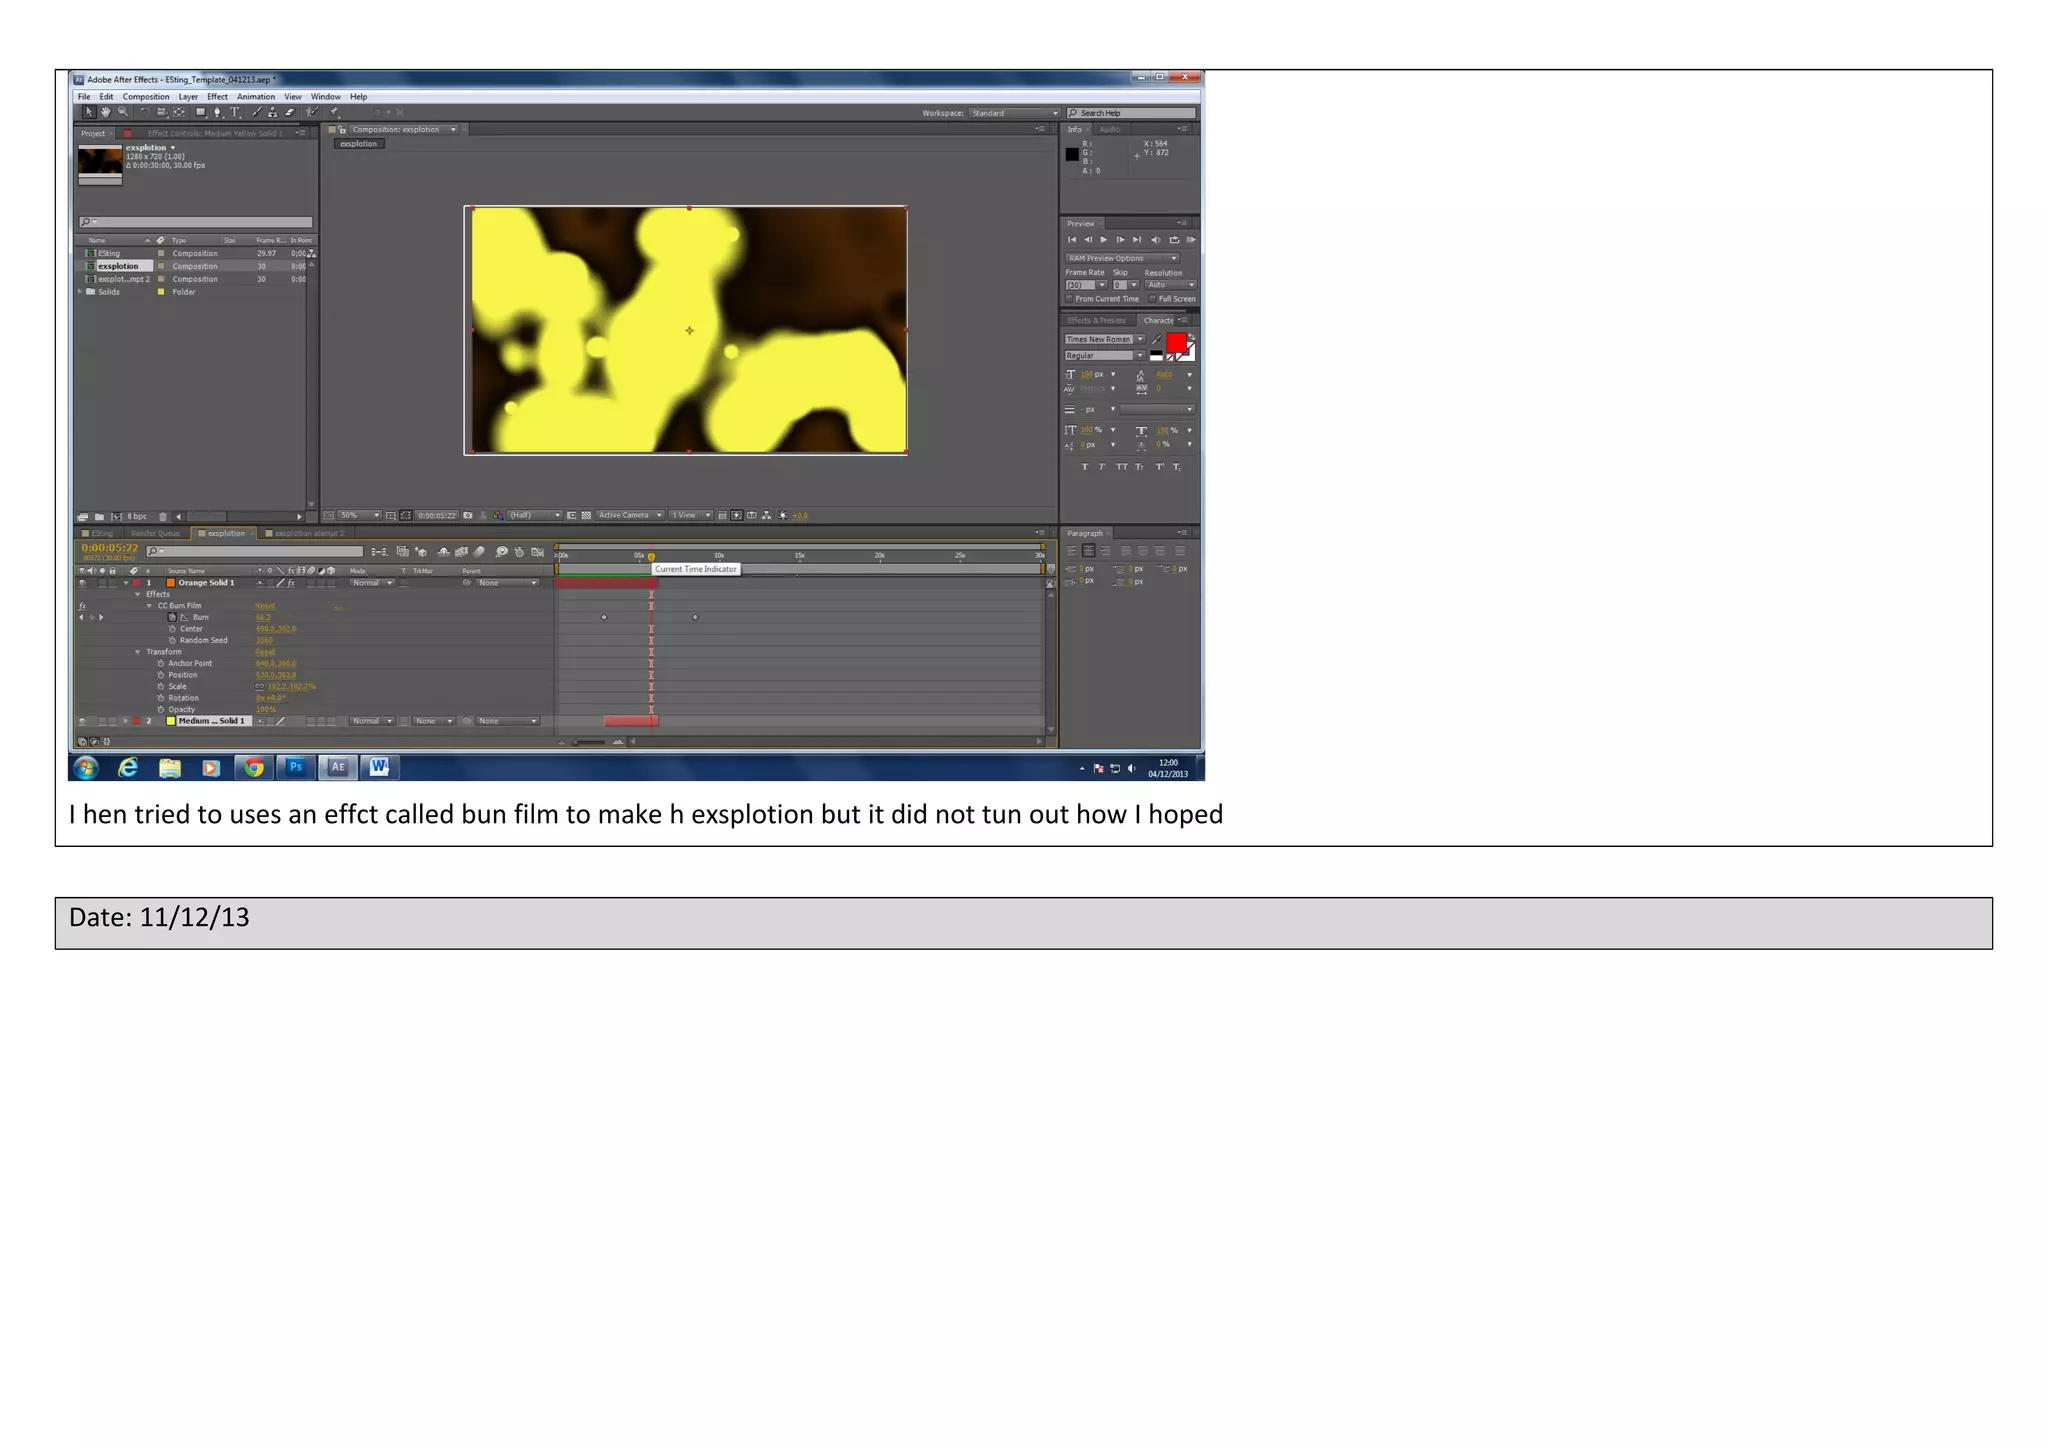The height and width of the screenshot is (1447, 2048).
Task: Click the Composition Mini-Flowchart icon in timeline
Action: [x=380, y=552]
